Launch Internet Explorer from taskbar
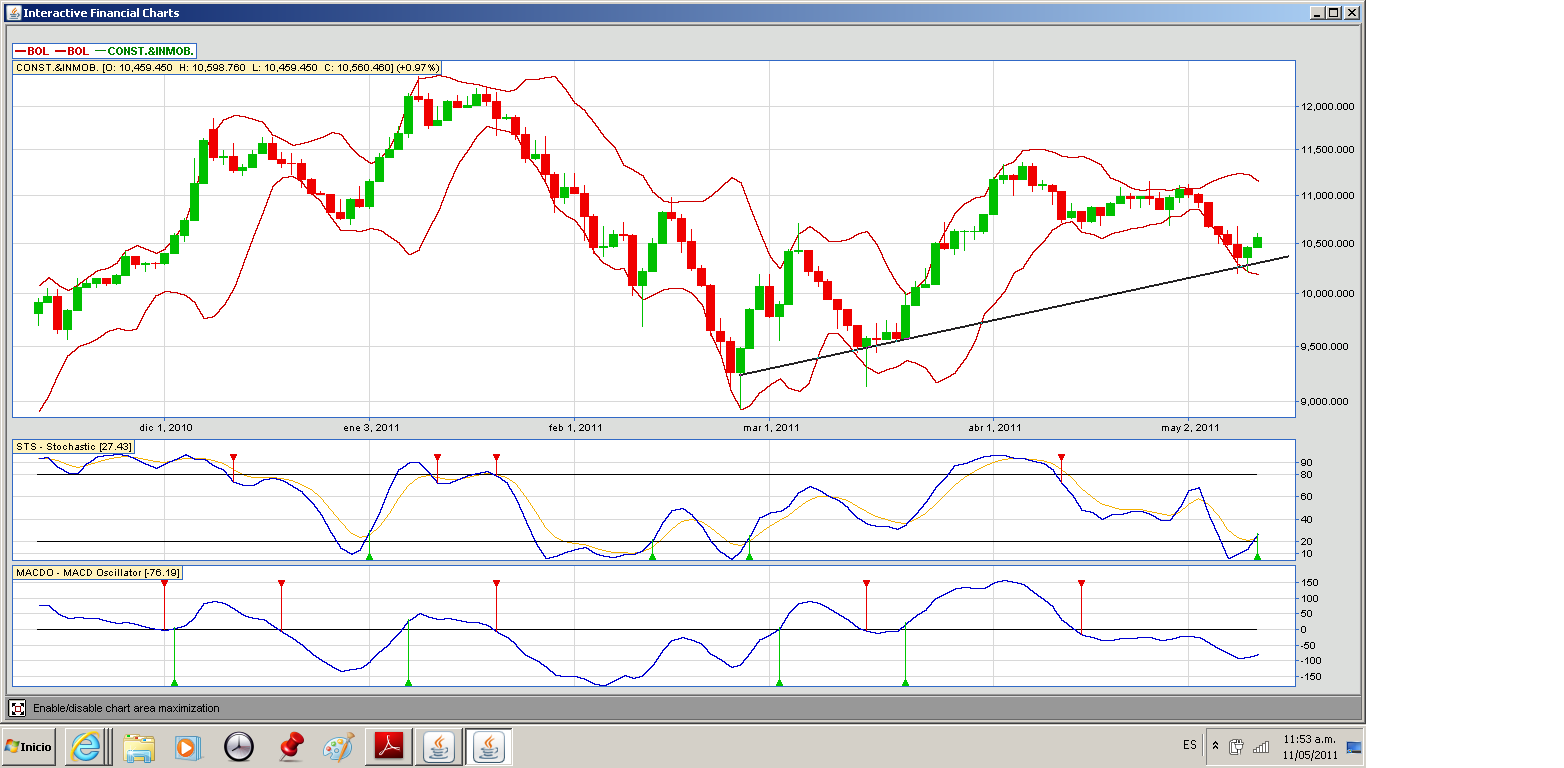The image size is (1564, 768). point(85,746)
